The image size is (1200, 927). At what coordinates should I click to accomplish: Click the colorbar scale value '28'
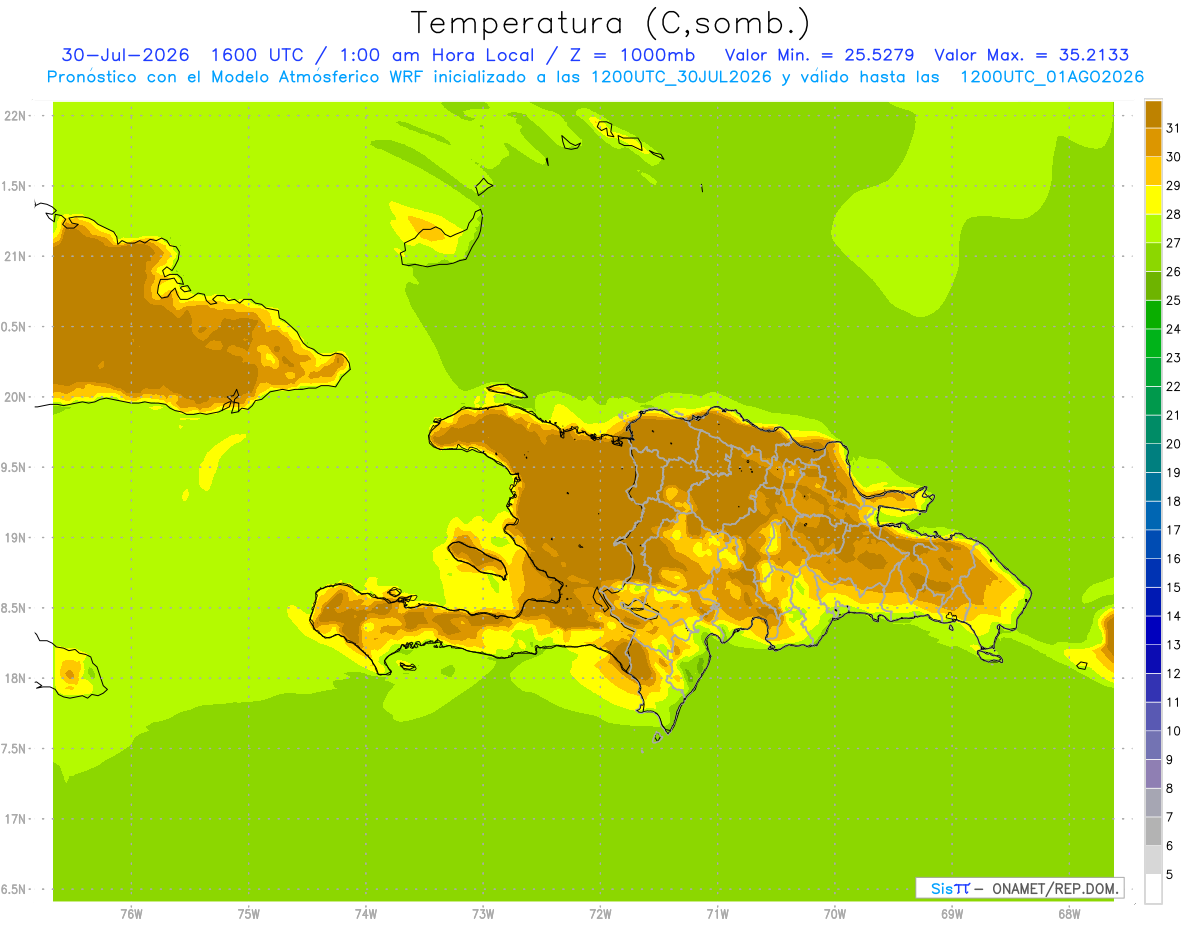1173,214
